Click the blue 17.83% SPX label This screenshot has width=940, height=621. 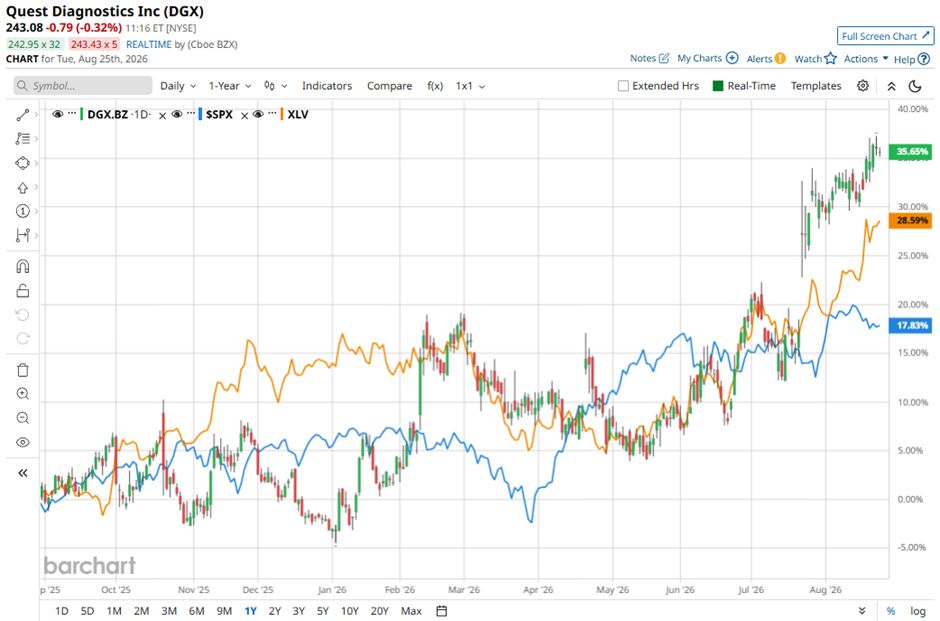point(911,325)
